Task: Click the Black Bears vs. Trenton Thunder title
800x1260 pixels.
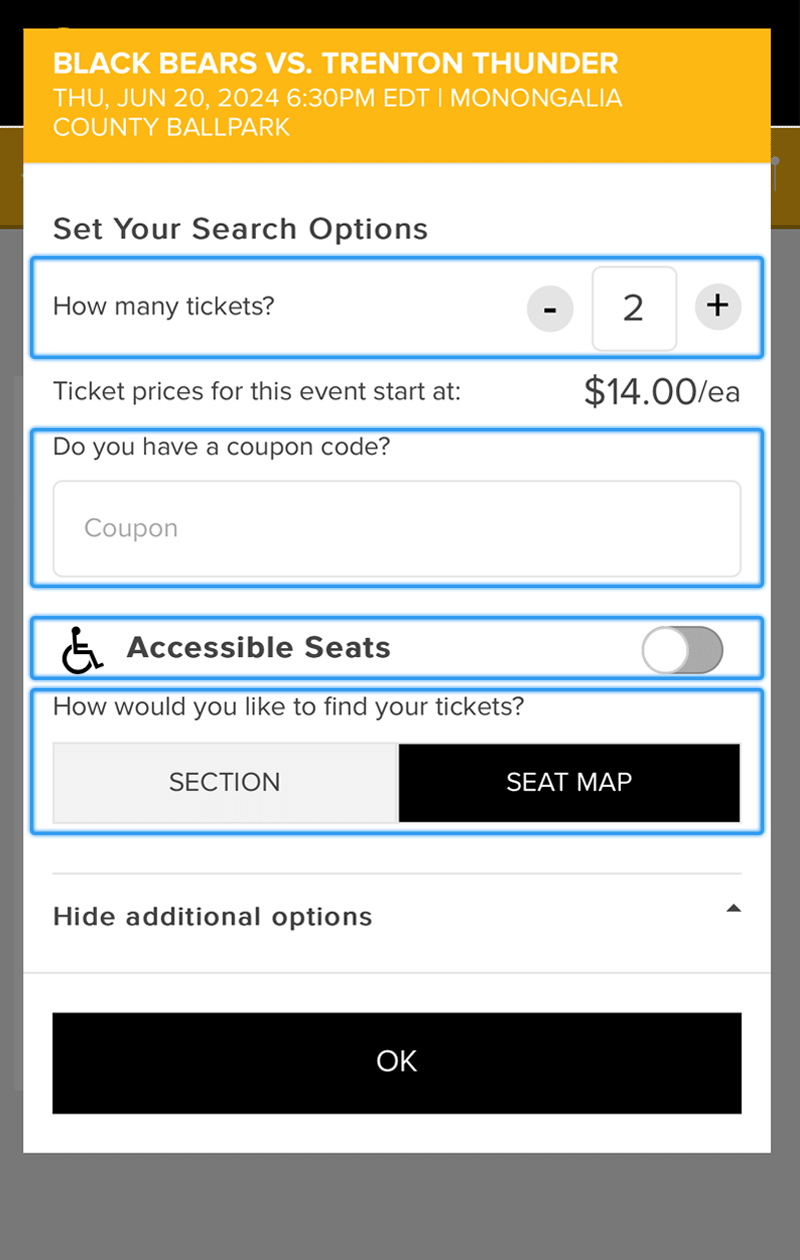Action: pyautogui.click(x=335, y=64)
